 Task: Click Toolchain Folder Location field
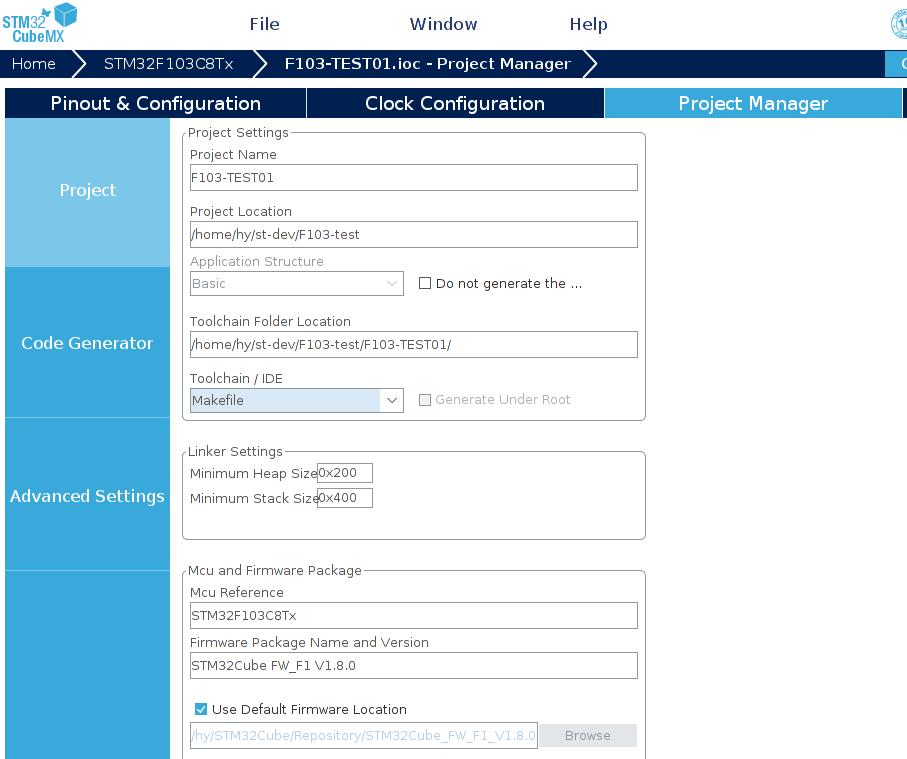point(414,344)
